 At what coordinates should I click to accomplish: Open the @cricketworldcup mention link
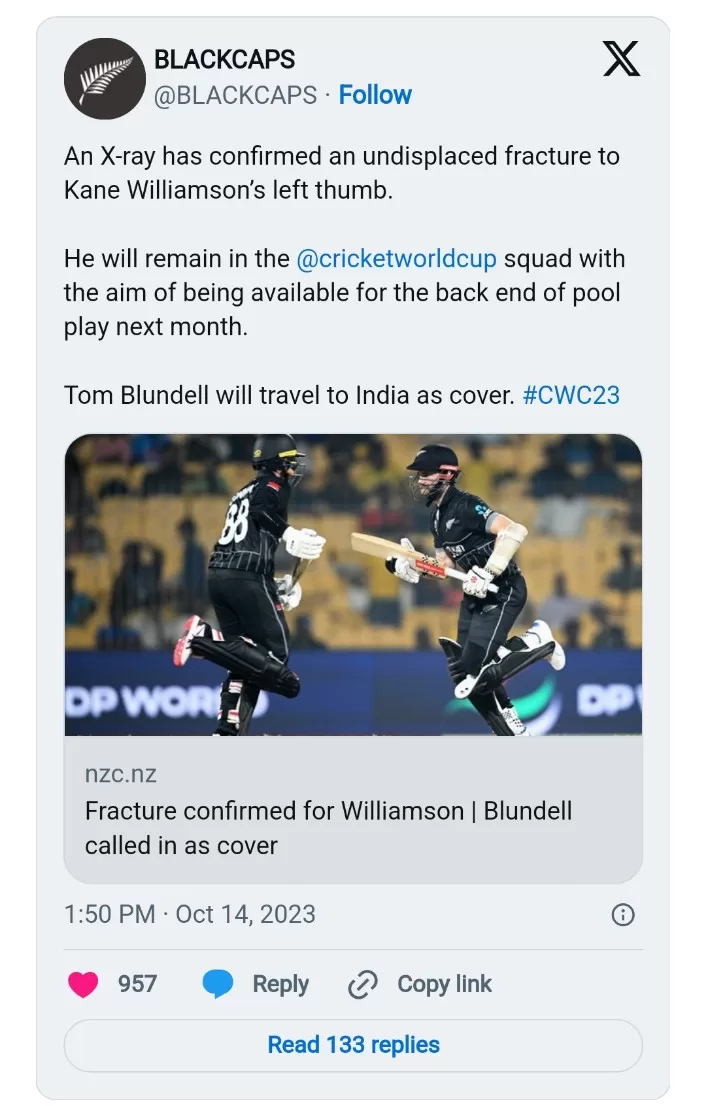coord(396,258)
